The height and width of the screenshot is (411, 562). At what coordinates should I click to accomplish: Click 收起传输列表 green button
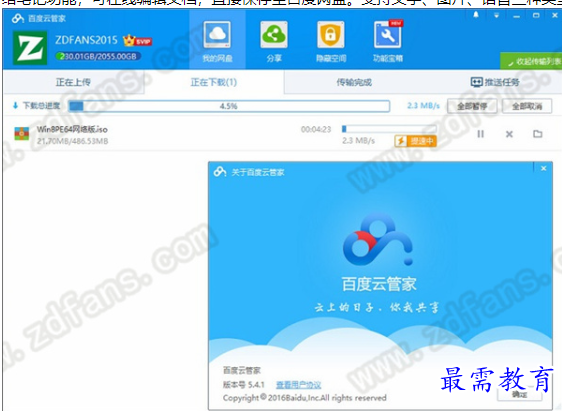point(532,62)
